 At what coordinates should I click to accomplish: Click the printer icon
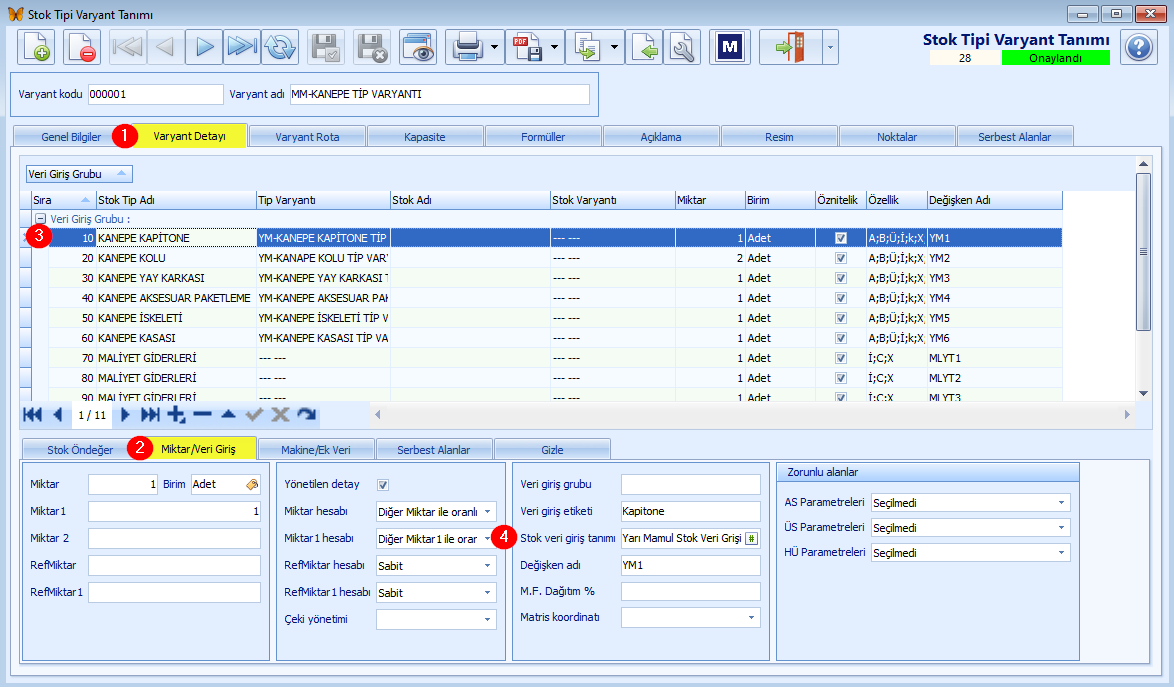click(468, 47)
